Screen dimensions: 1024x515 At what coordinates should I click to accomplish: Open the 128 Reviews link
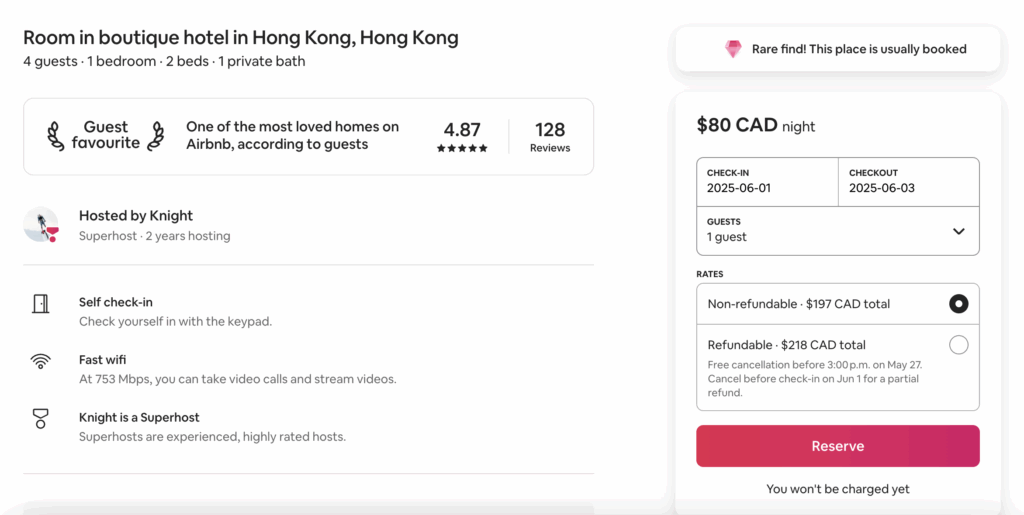click(550, 137)
